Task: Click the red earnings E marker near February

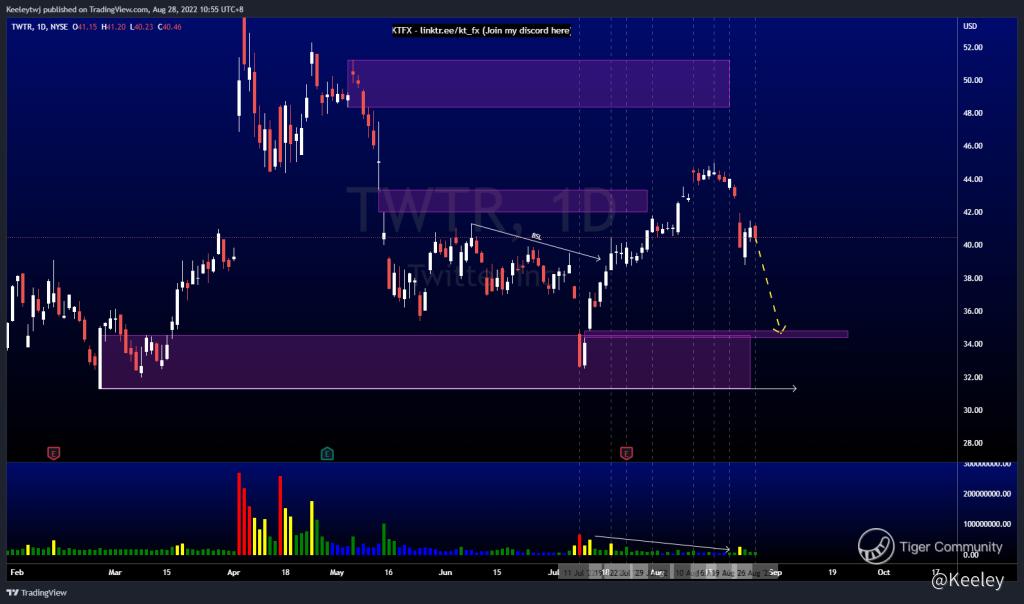Action: [54, 453]
